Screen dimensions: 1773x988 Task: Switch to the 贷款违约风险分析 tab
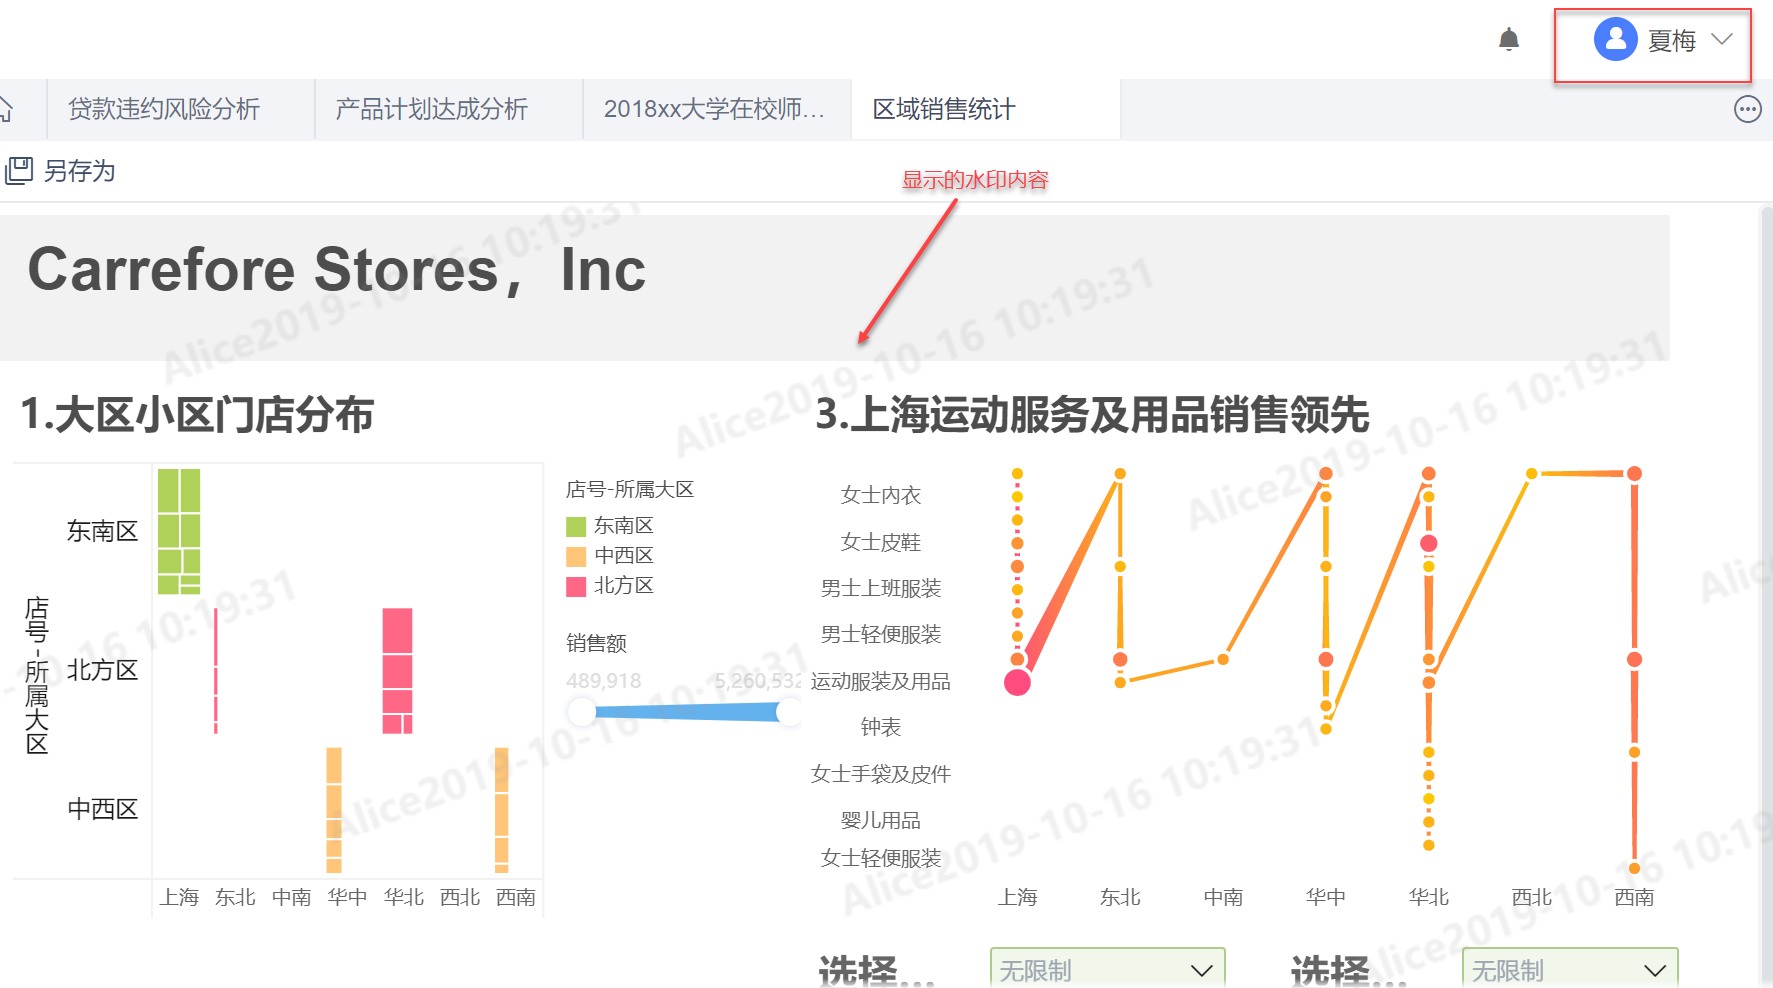[x=164, y=109]
